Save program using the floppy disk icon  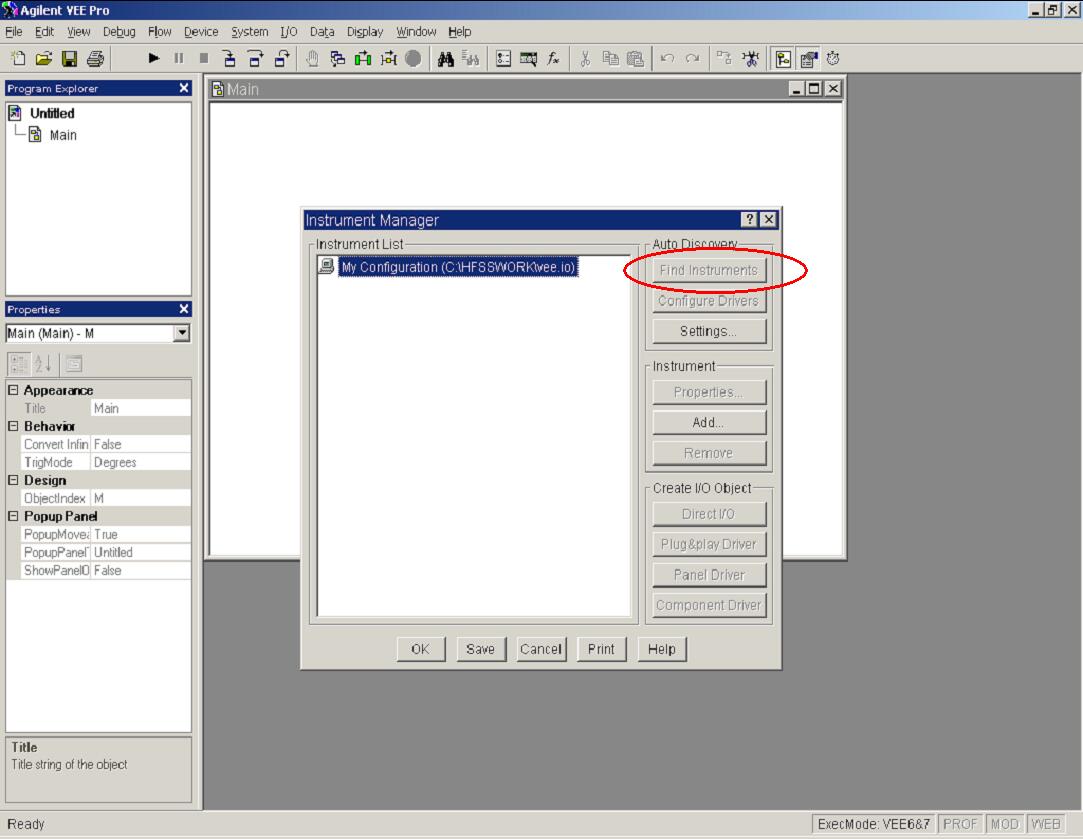click(x=69, y=59)
